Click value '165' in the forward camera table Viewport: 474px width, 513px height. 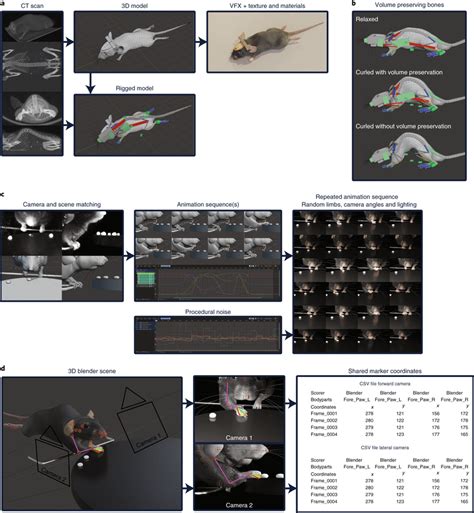[464, 434]
